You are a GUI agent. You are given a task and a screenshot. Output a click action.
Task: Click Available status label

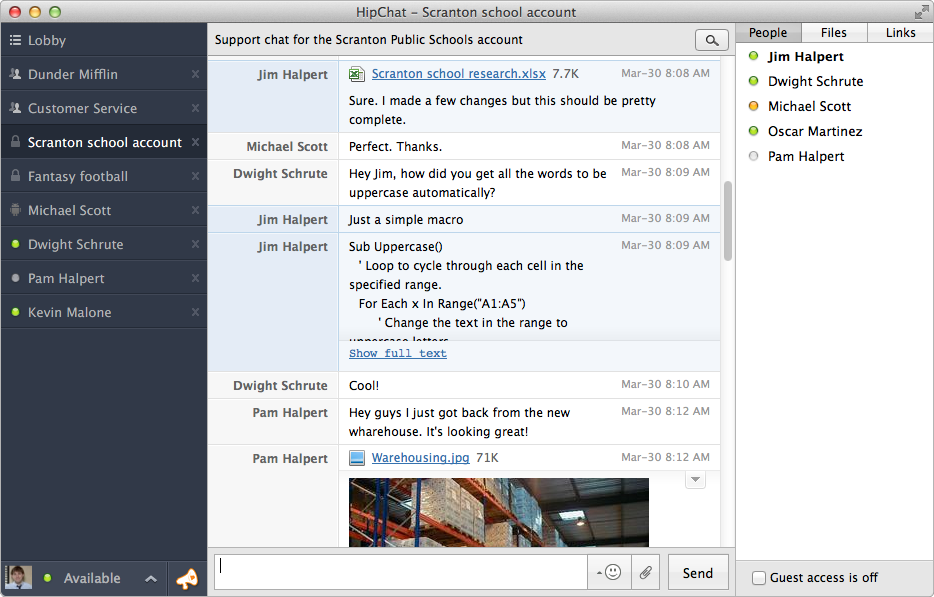92,578
